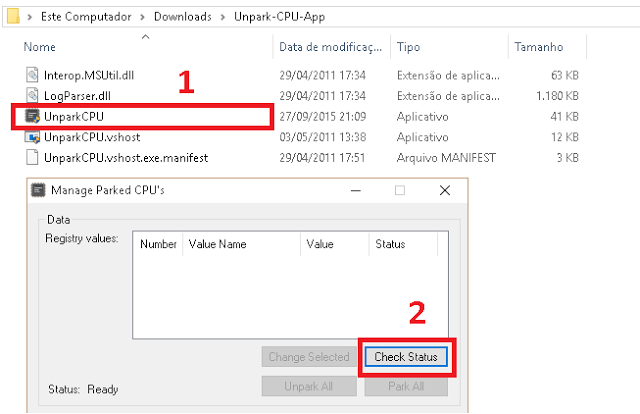Click the 1.180 KB size cell
This screenshot has width=640, height=414.
pyautogui.click(x=558, y=96)
